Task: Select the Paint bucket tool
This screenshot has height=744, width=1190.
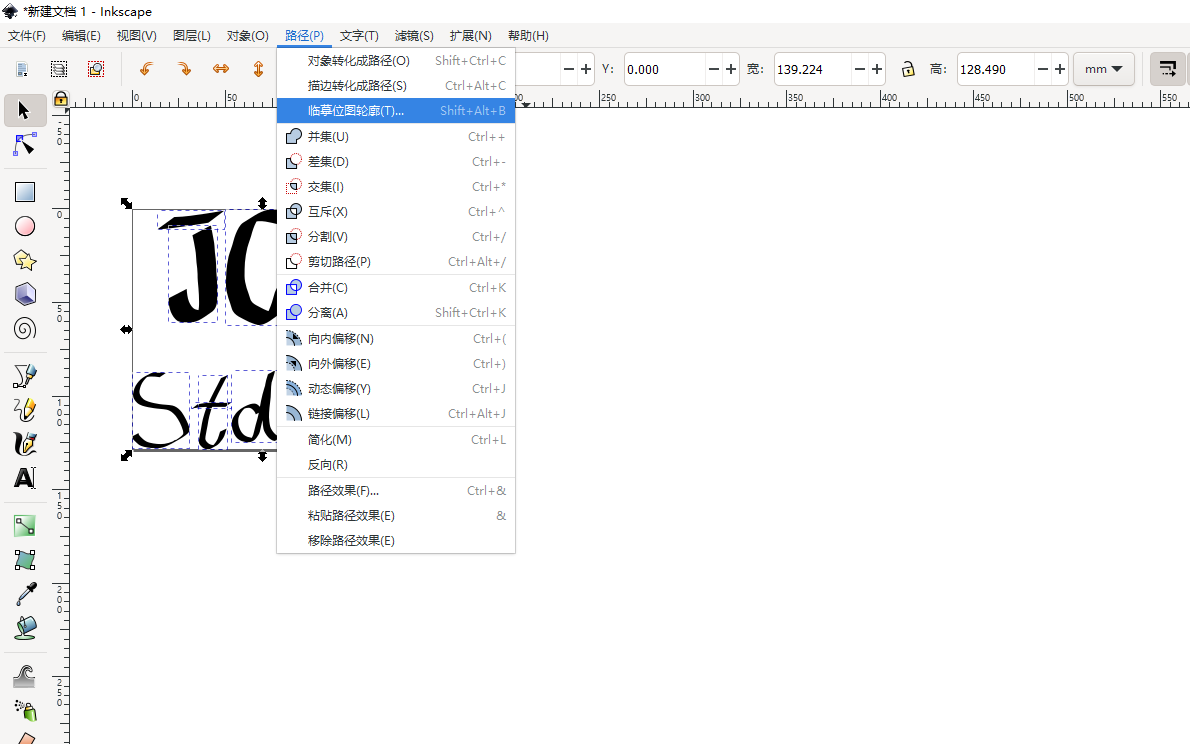Action: (x=25, y=629)
